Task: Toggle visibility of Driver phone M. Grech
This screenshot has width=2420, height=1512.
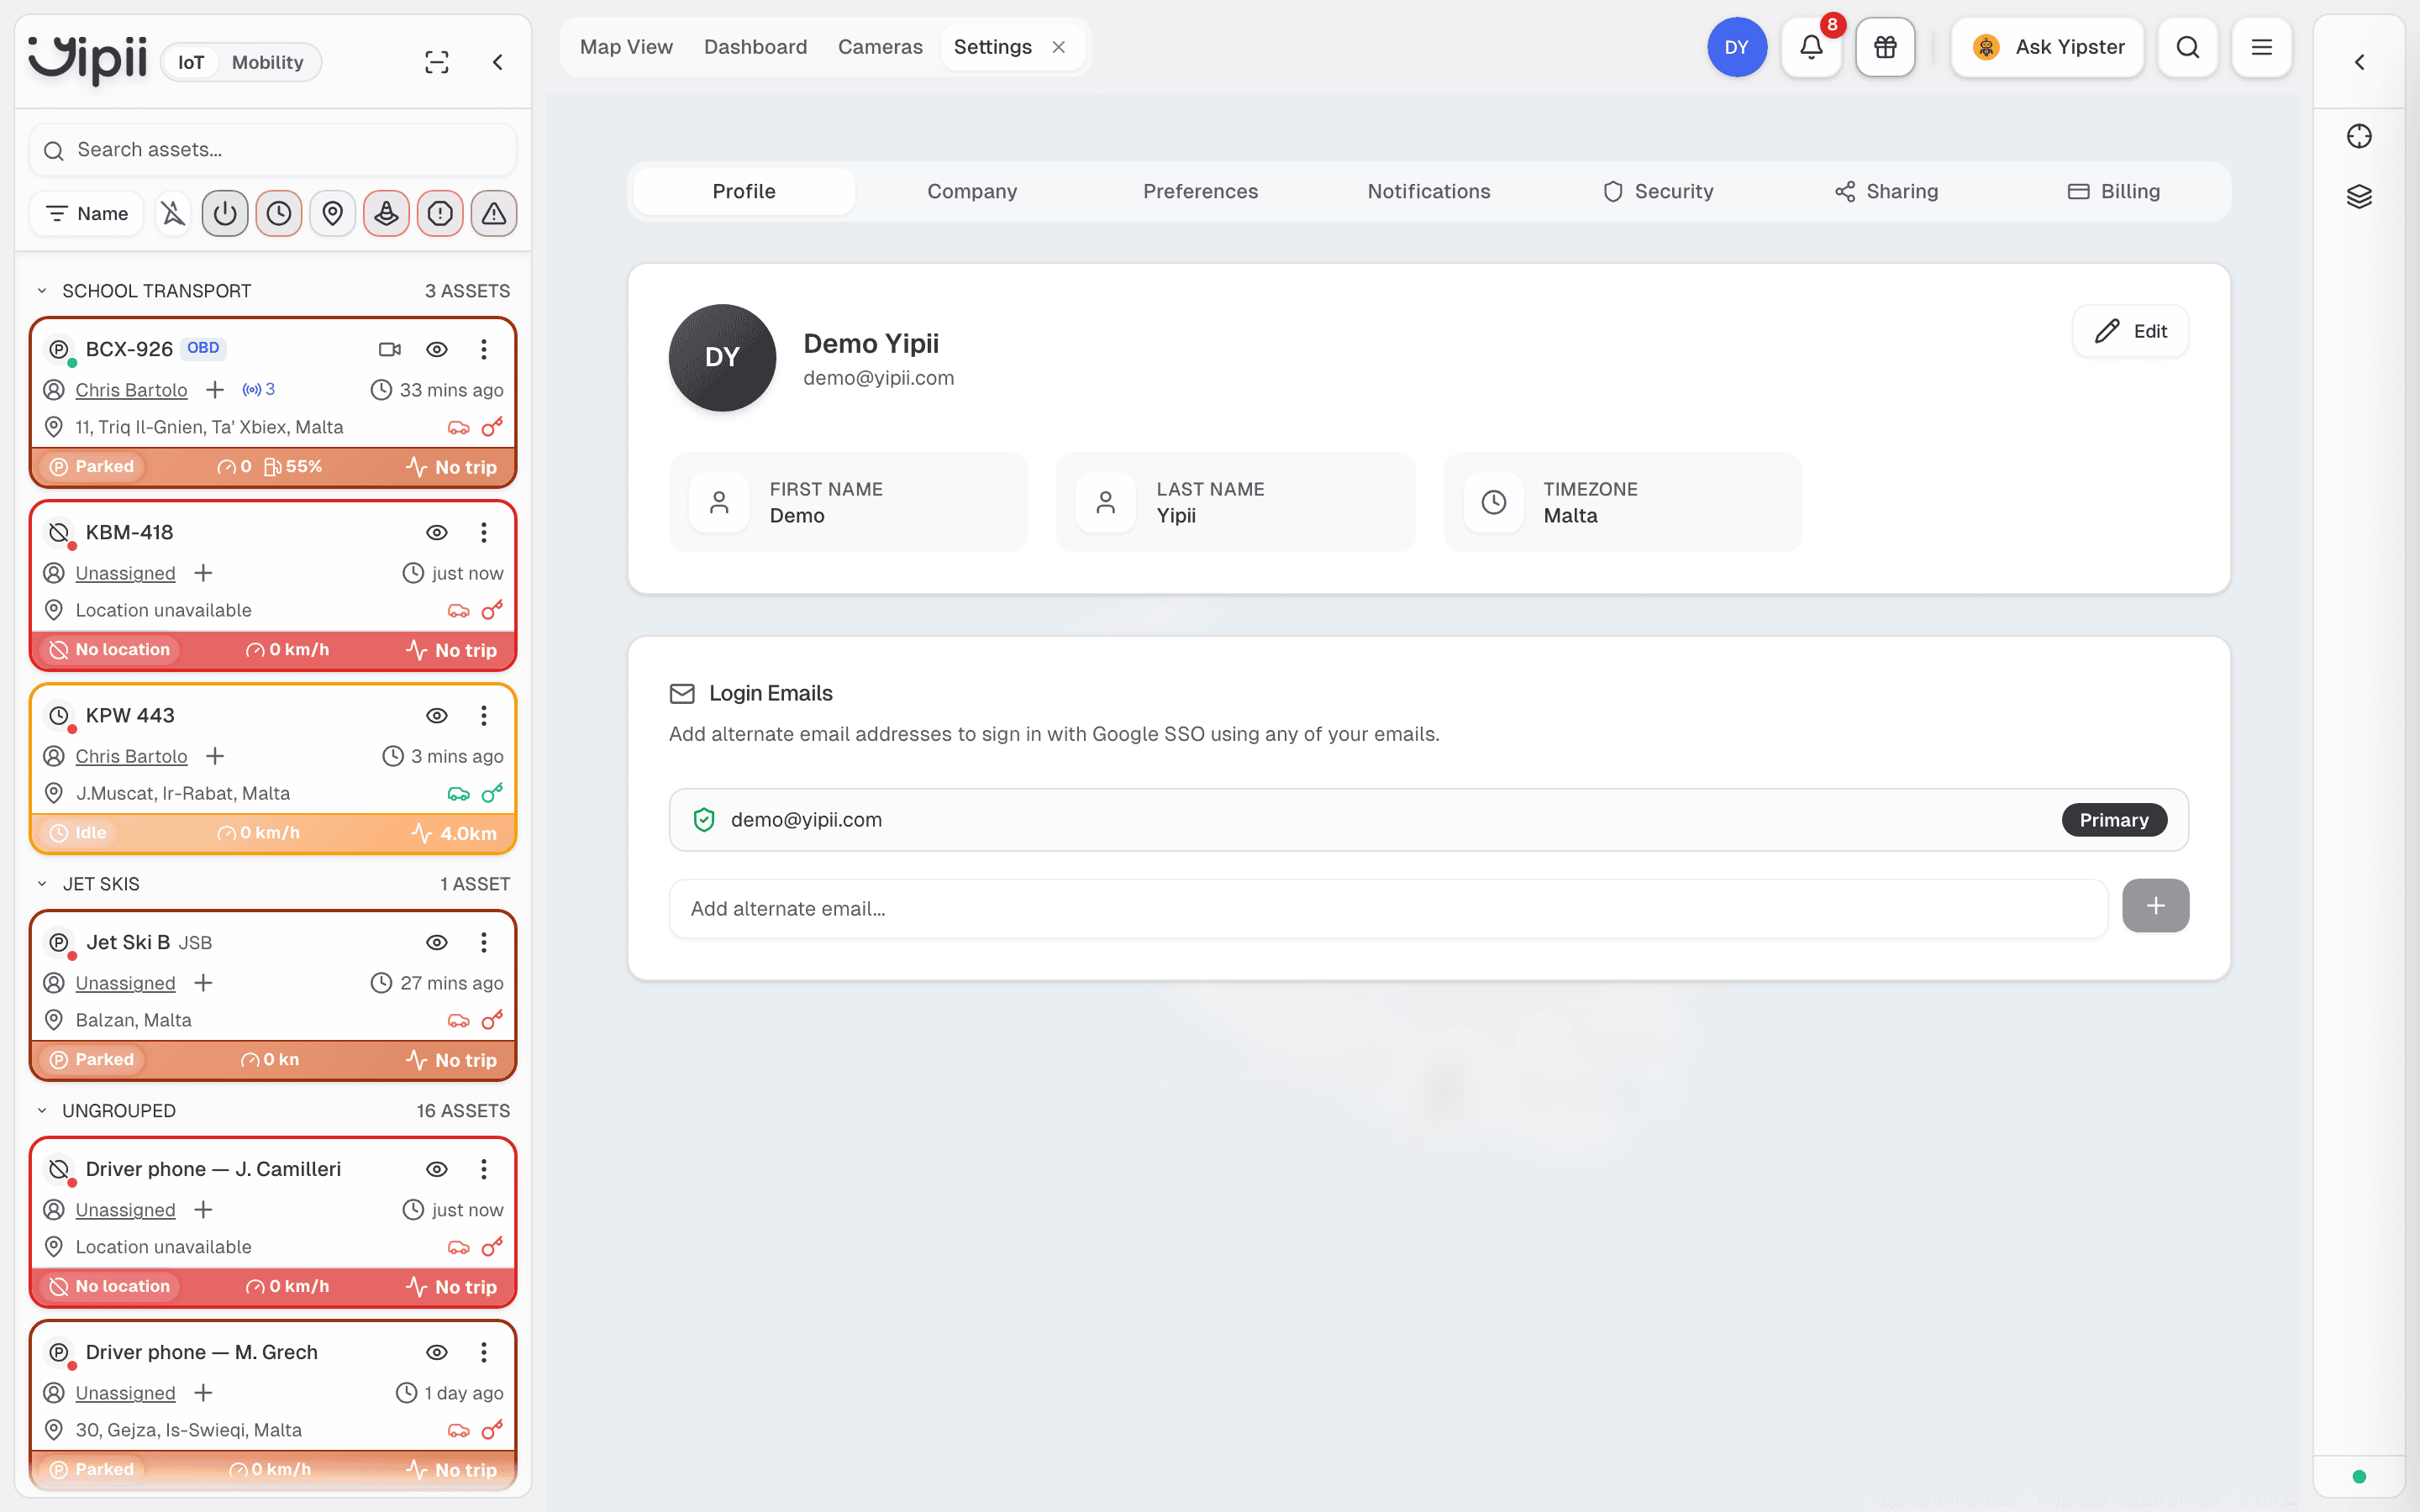Action: point(437,1352)
